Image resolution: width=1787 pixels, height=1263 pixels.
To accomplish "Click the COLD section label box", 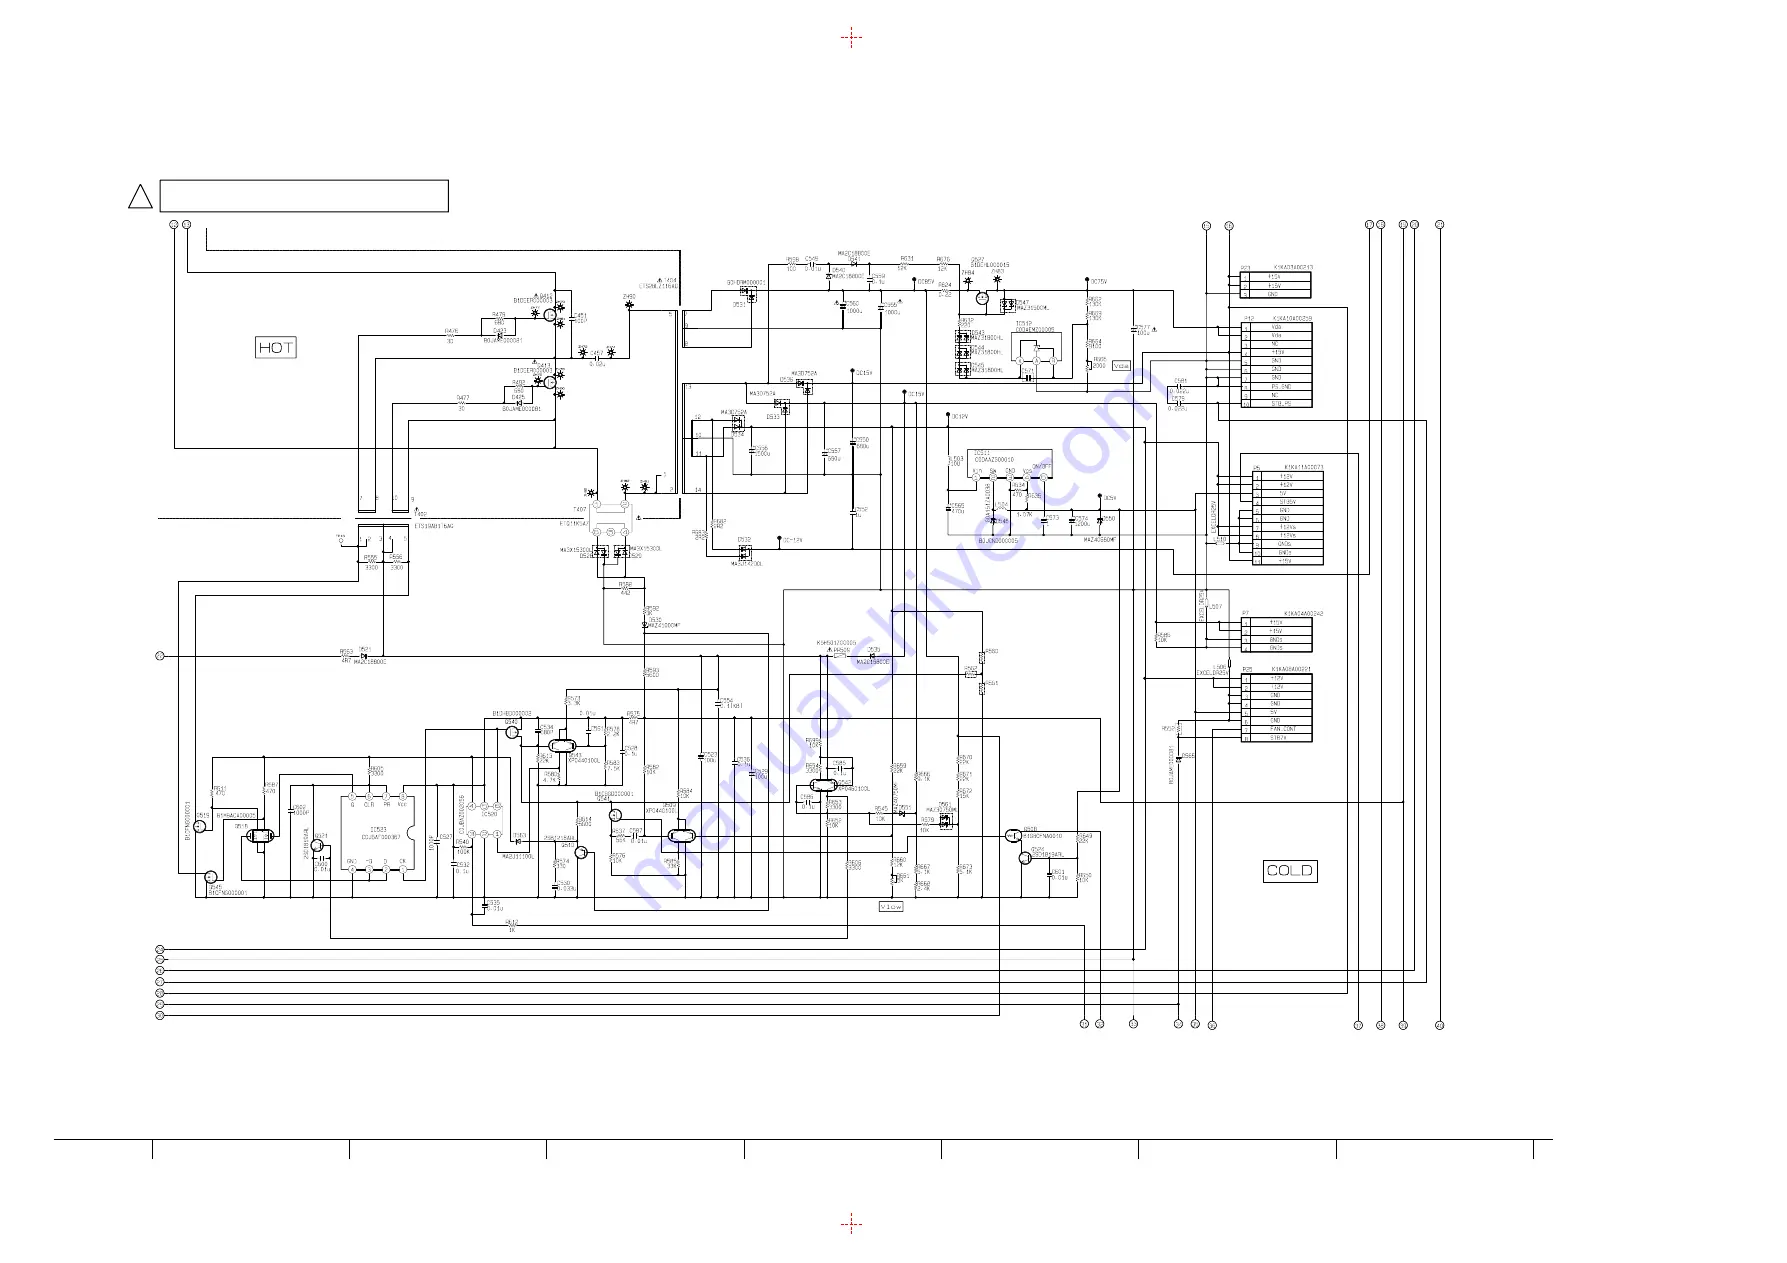I will click(1290, 871).
